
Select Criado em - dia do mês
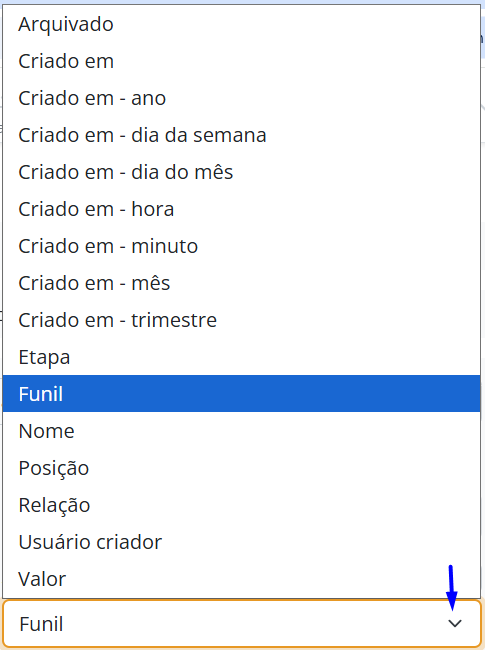pos(241,172)
